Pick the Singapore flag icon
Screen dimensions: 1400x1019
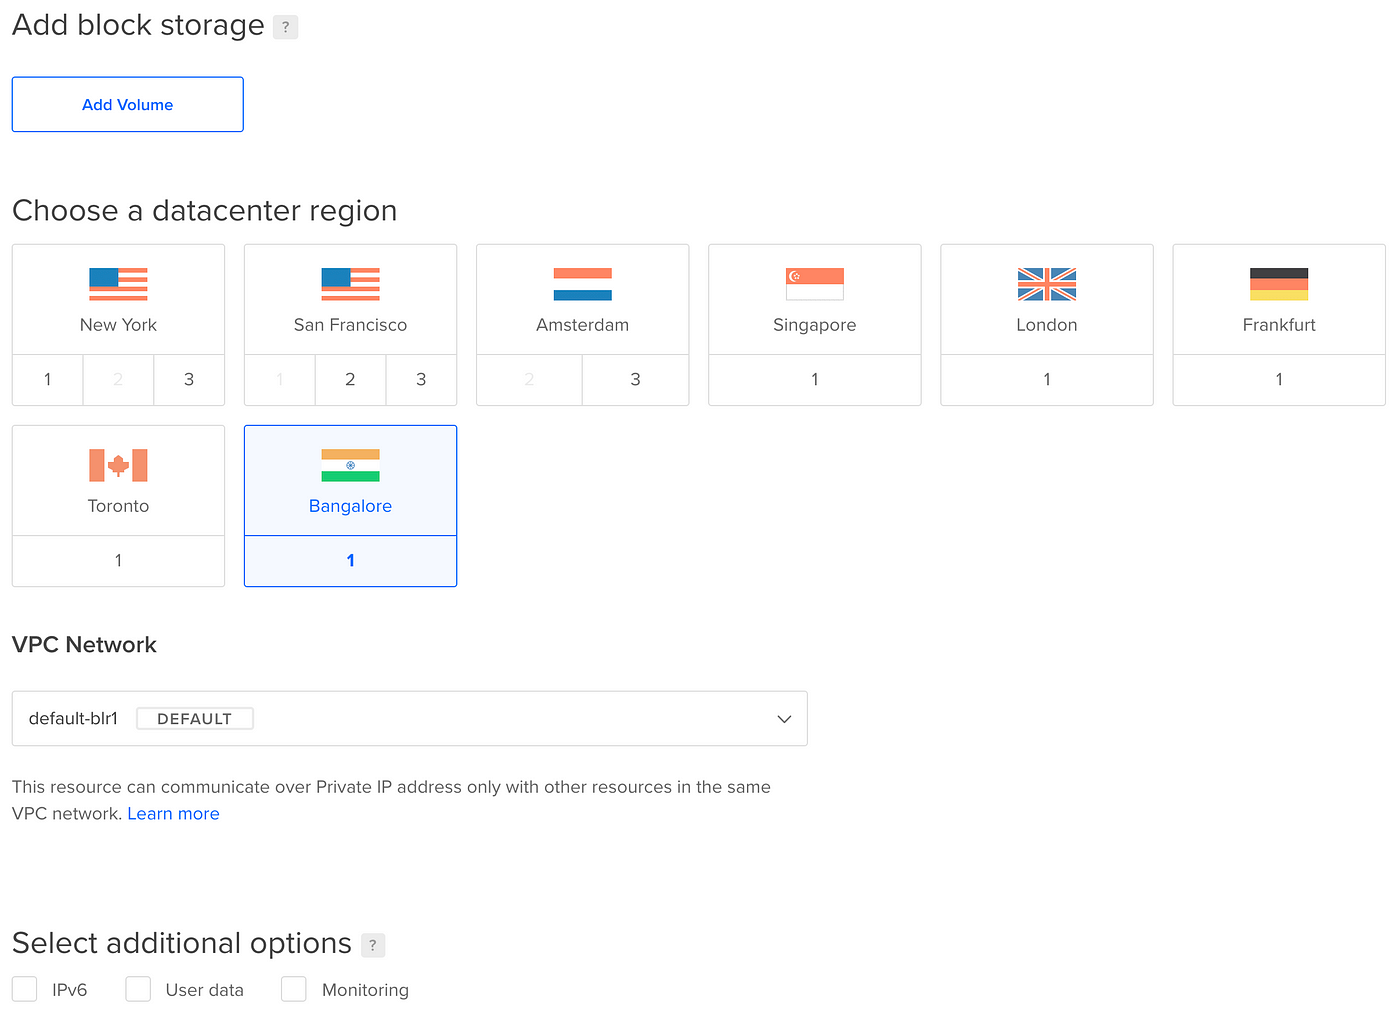814,284
